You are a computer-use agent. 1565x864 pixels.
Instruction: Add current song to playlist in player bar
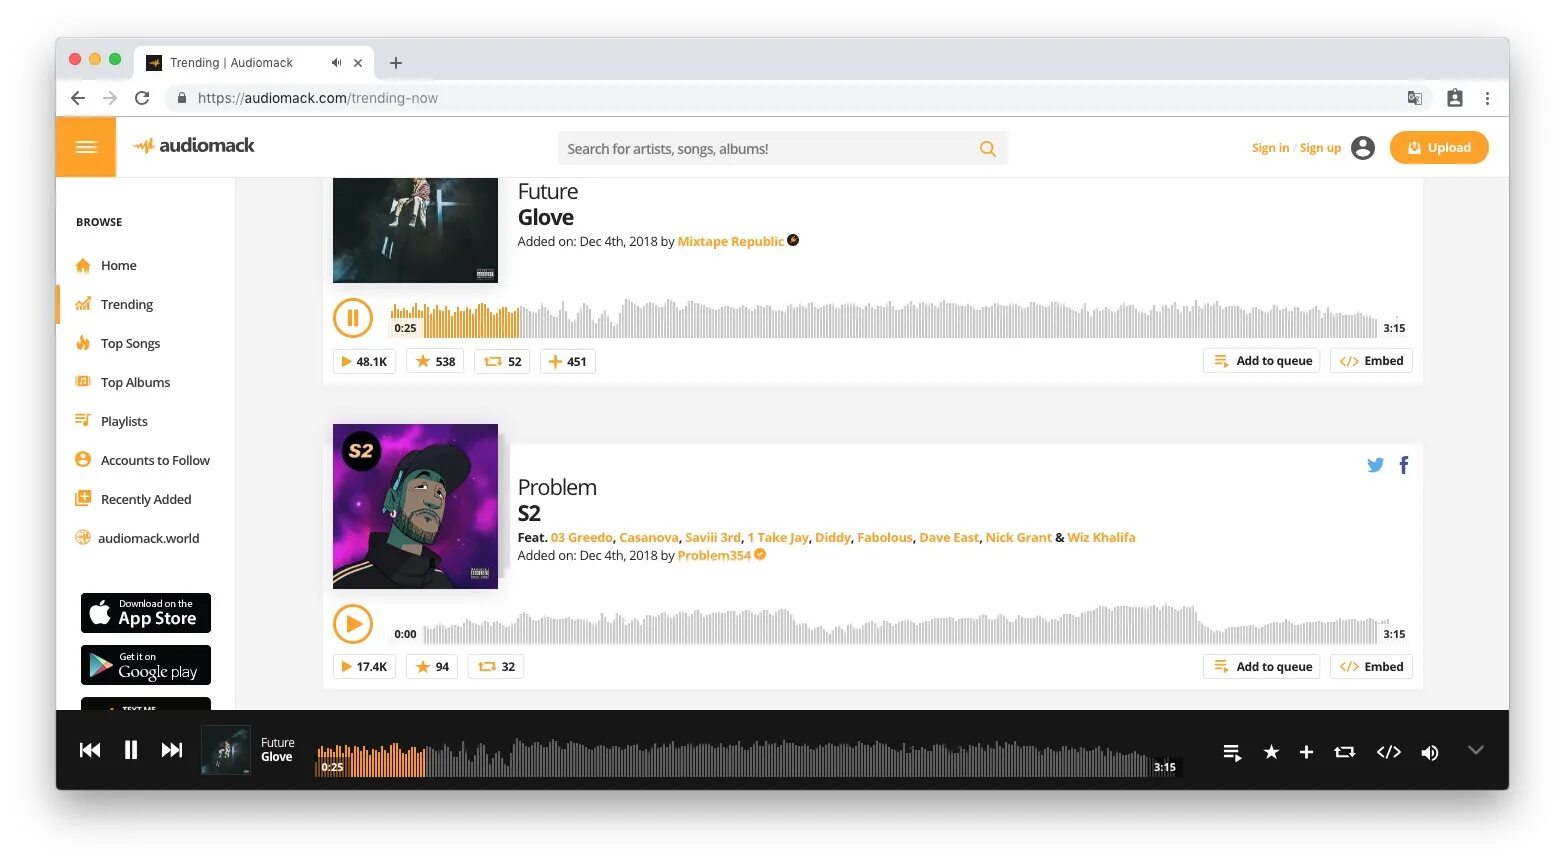pyautogui.click(x=1306, y=752)
